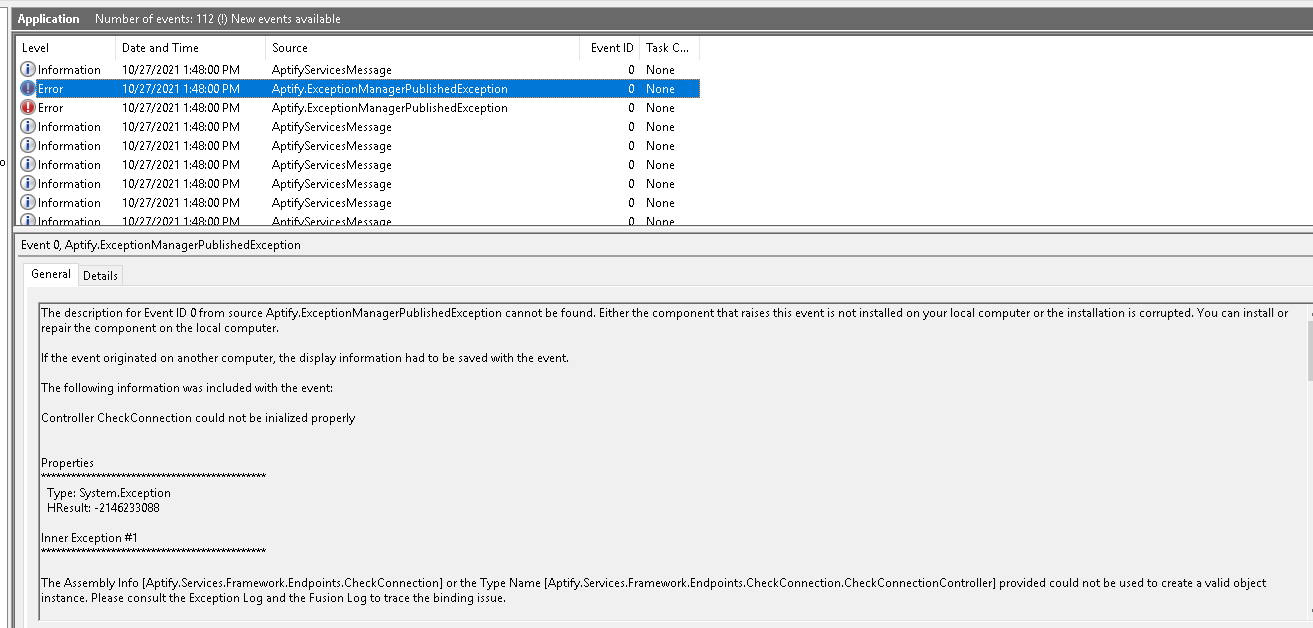Viewport: 1313px width, 628px height.
Task: Click the Information icon on the fifth AptifyServicesMessage event
Action: [27, 183]
